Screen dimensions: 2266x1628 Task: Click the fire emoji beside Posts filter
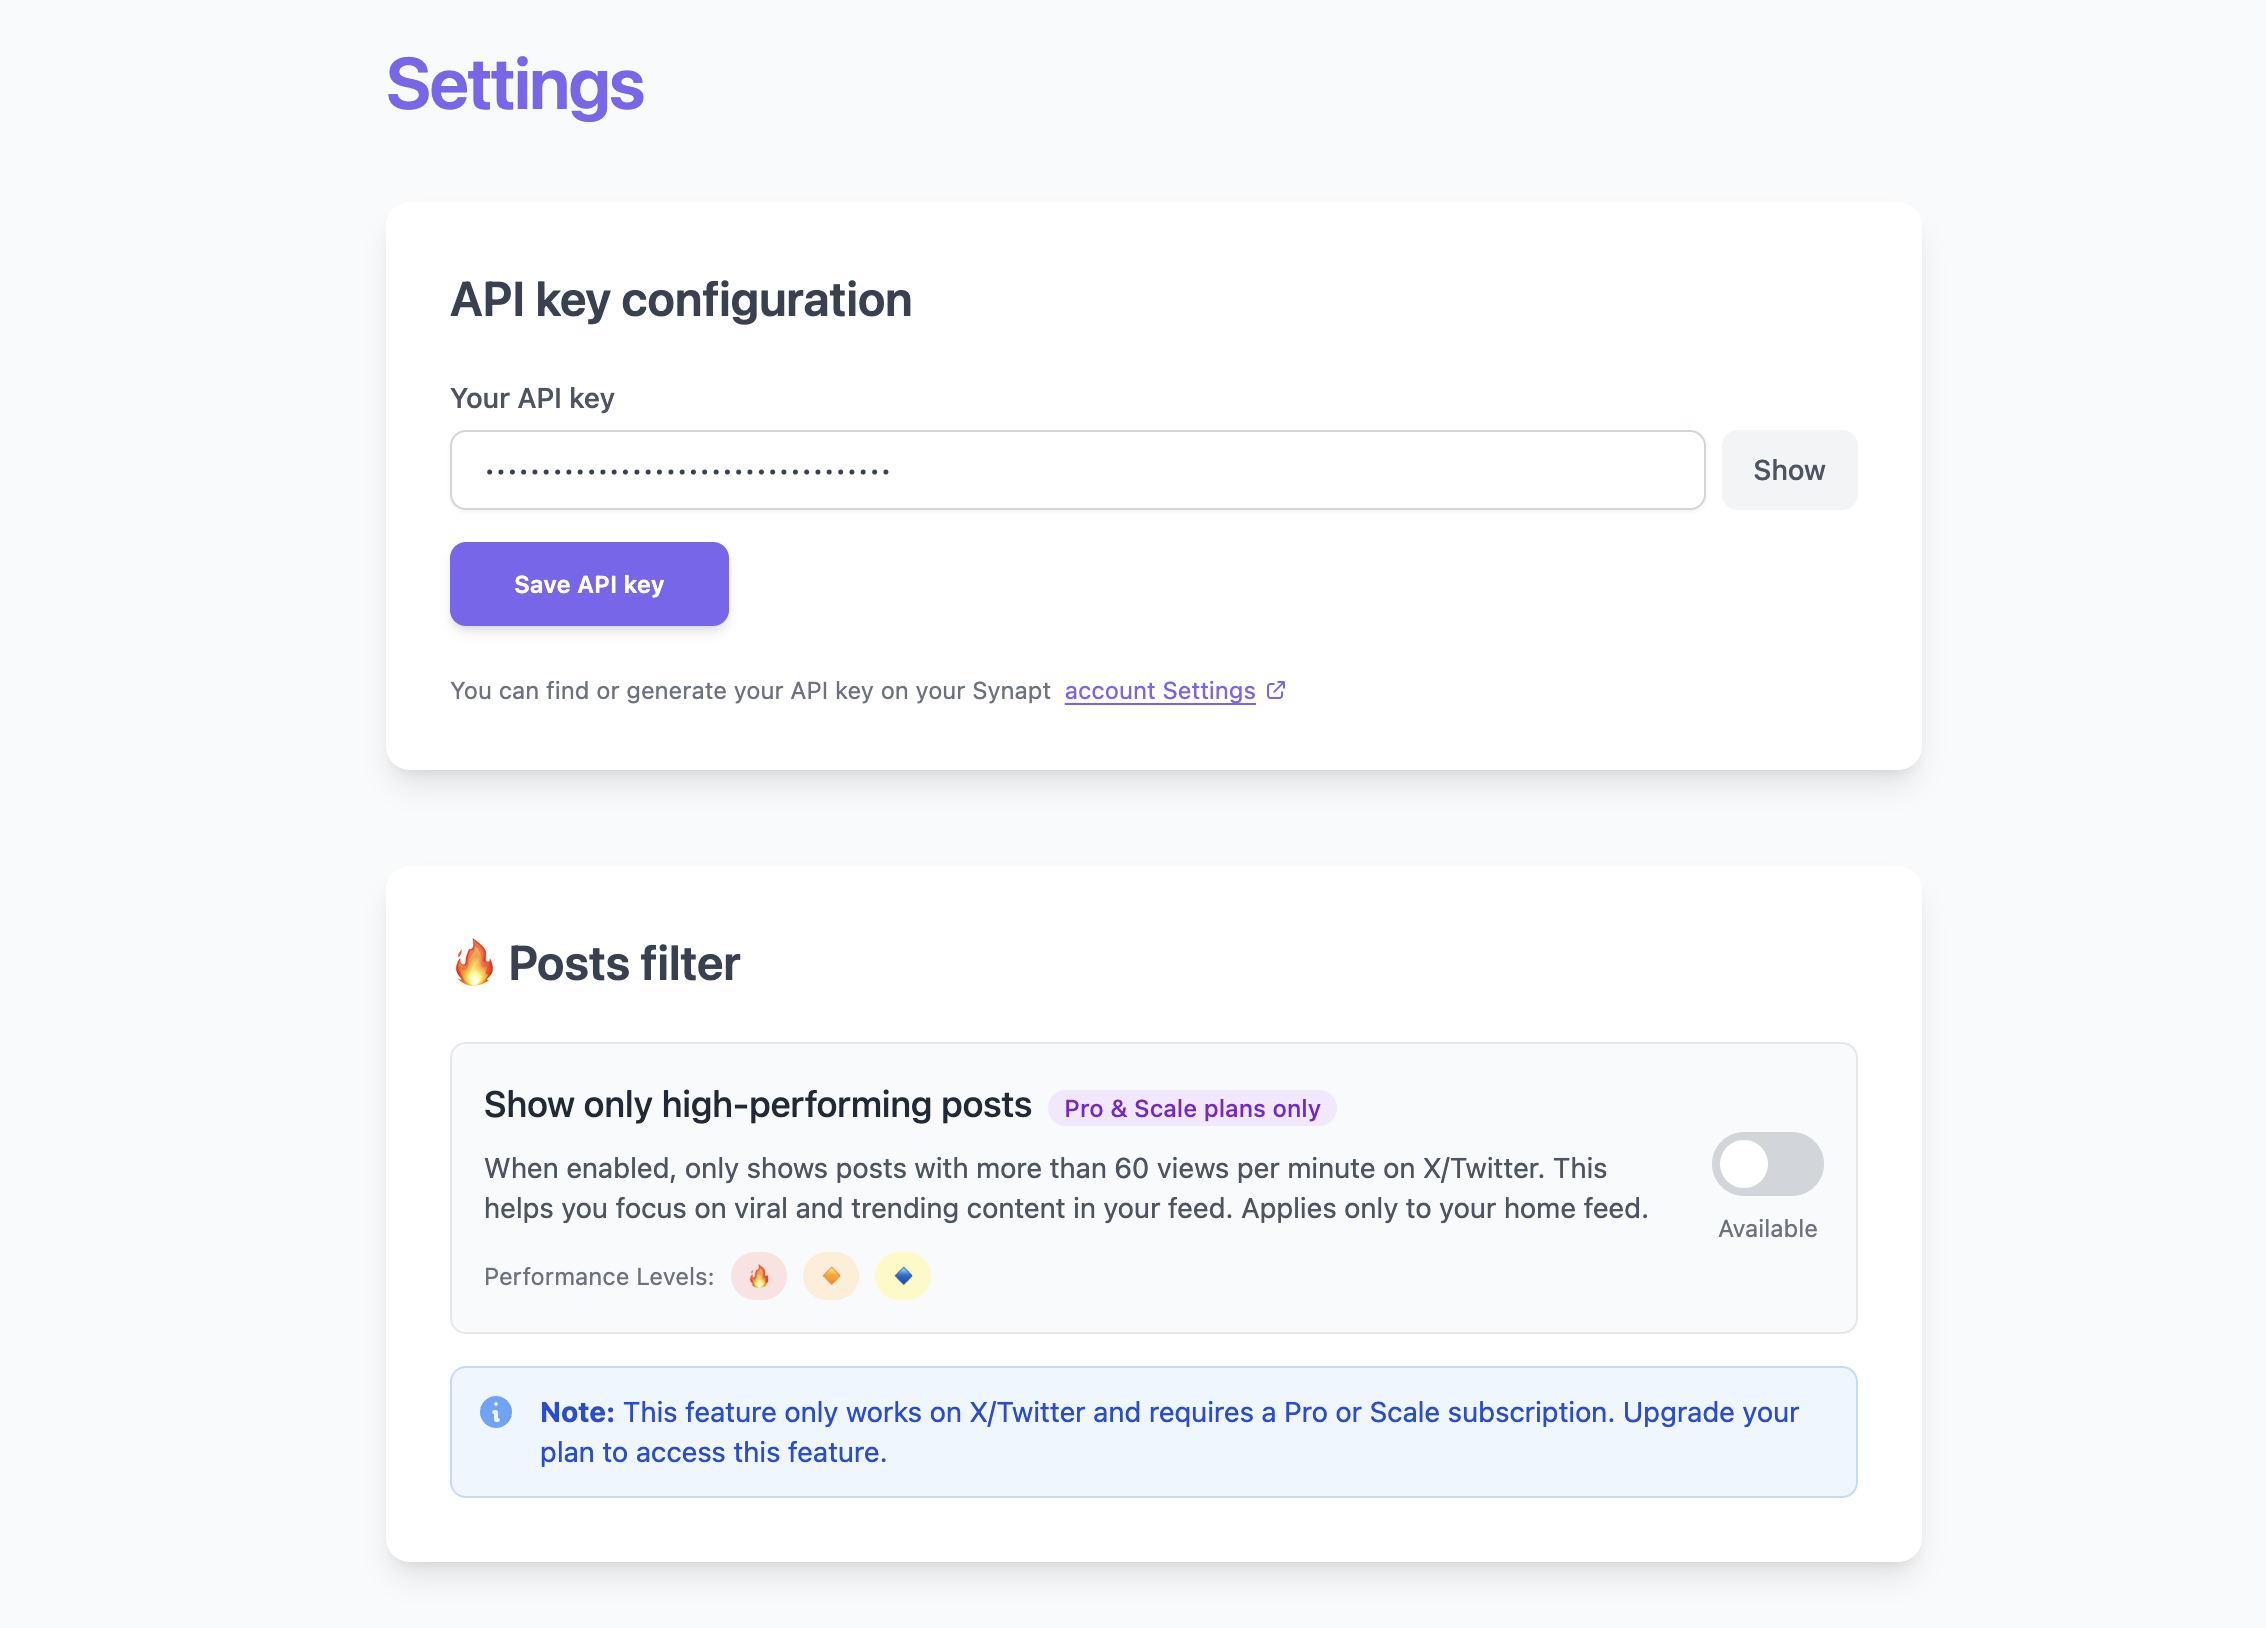(474, 963)
